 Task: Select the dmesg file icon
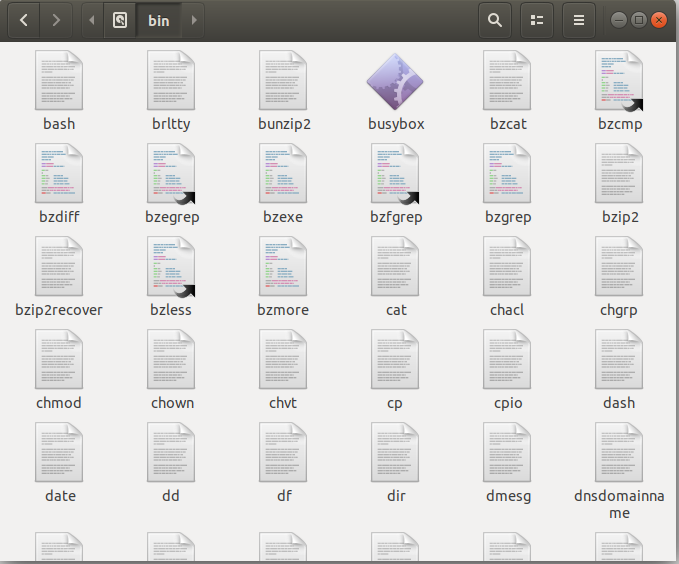507,453
